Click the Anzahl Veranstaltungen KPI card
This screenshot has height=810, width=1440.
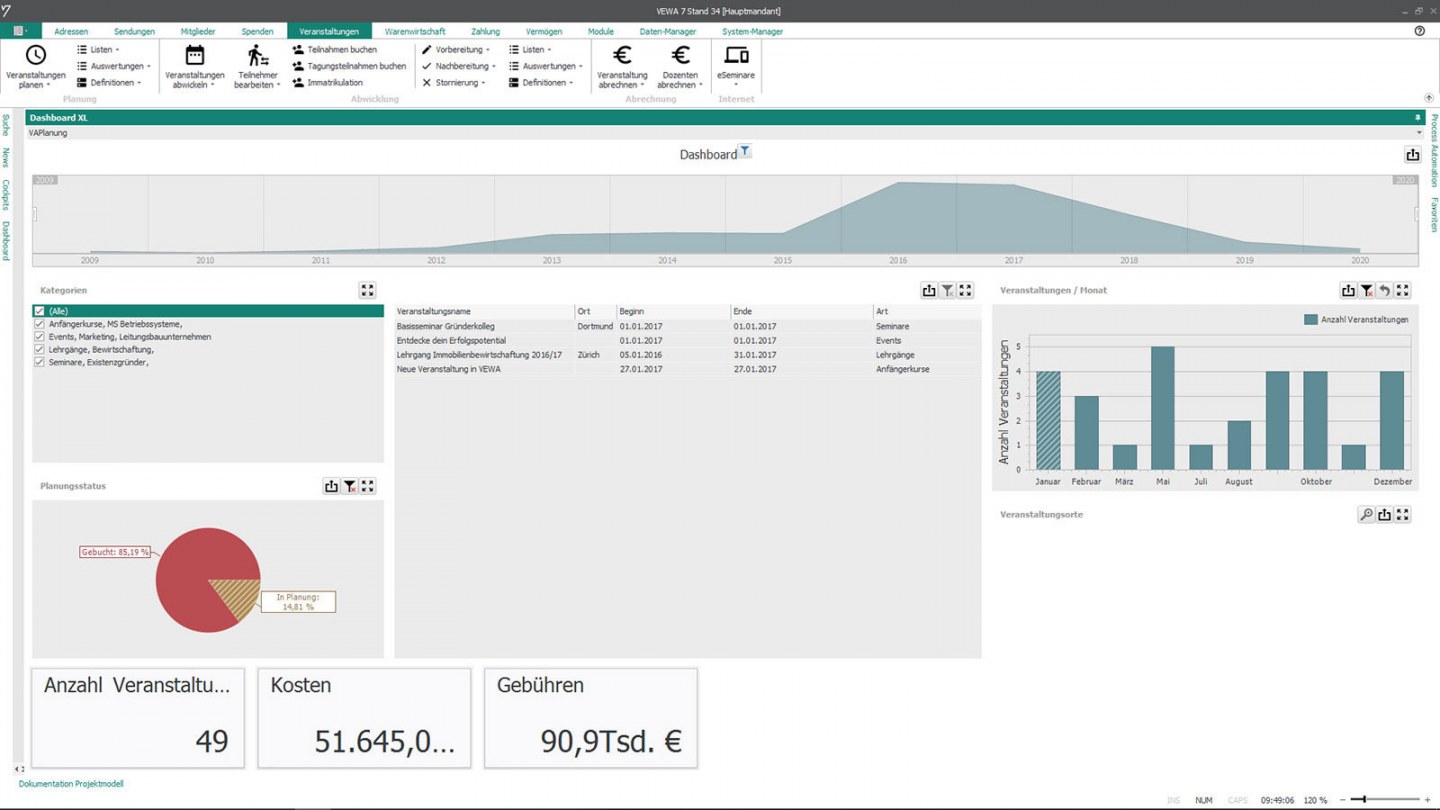(137, 718)
